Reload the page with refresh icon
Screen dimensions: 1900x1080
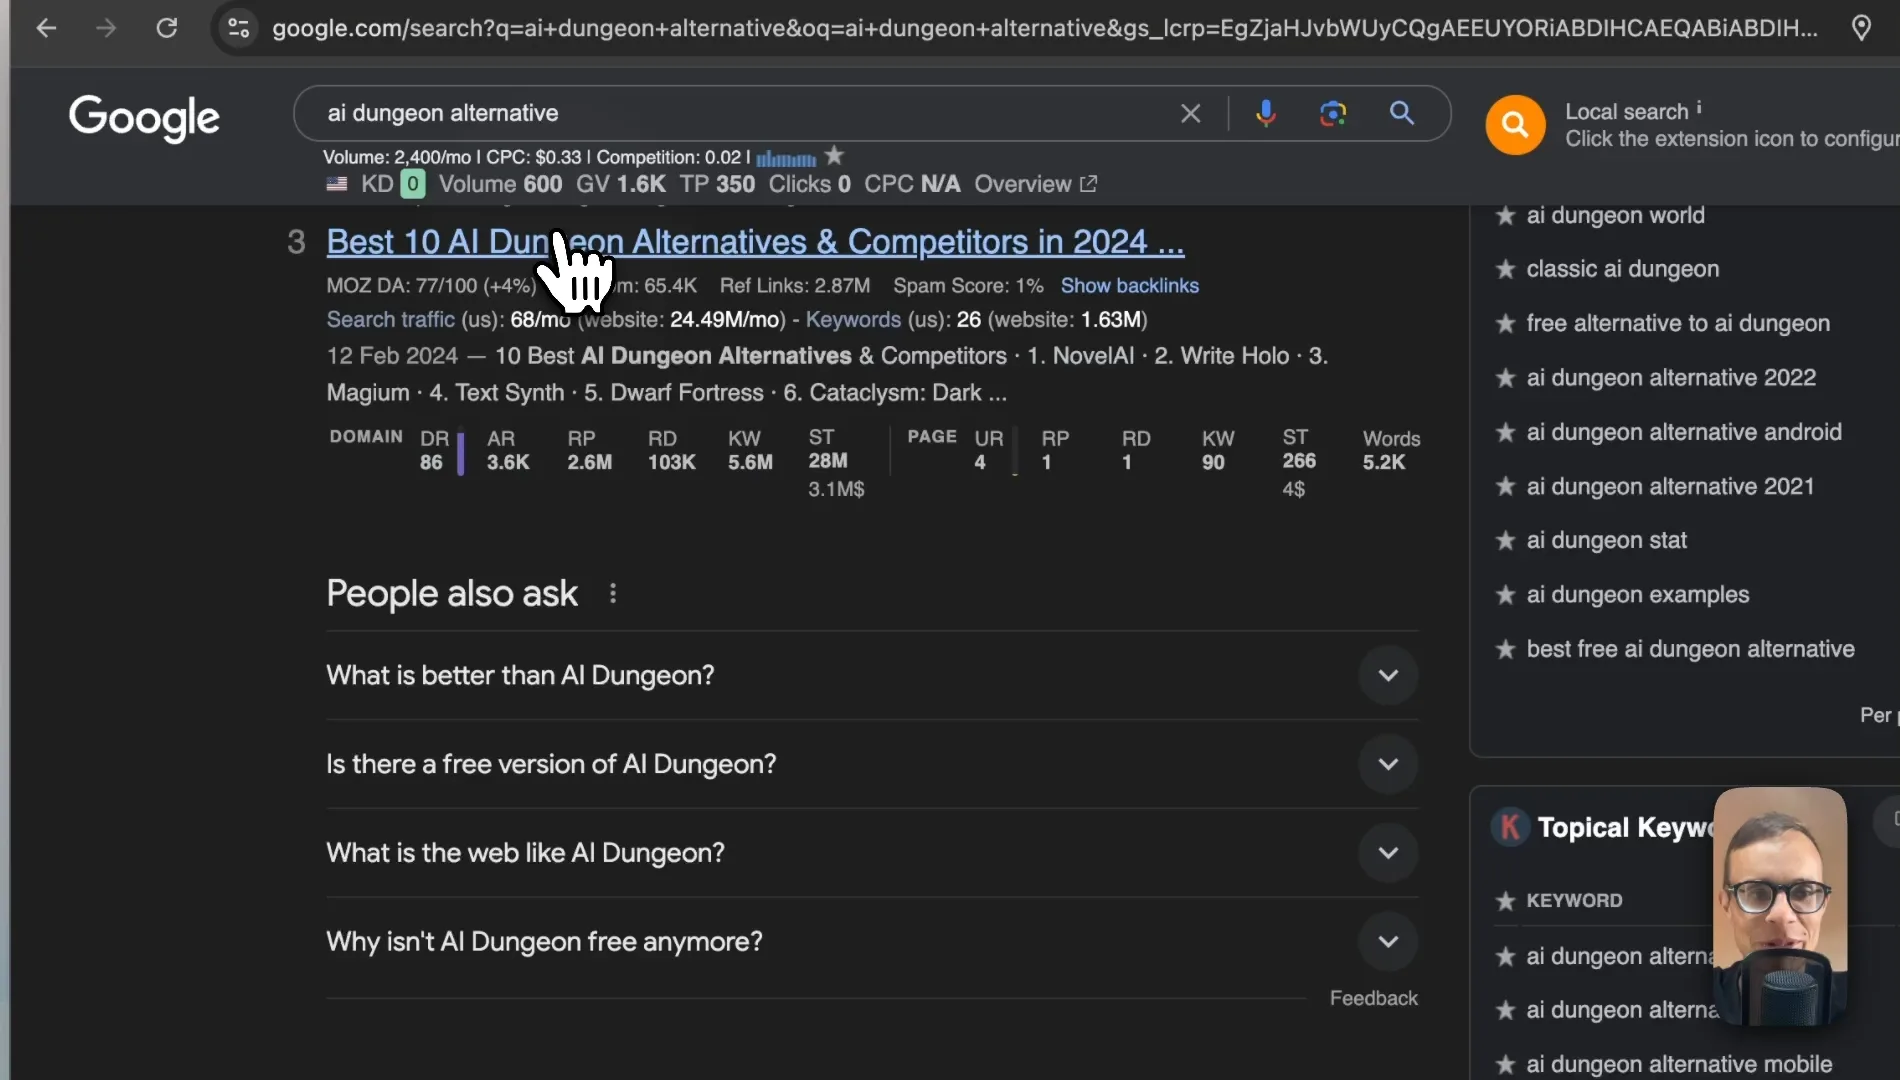(x=167, y=28)
